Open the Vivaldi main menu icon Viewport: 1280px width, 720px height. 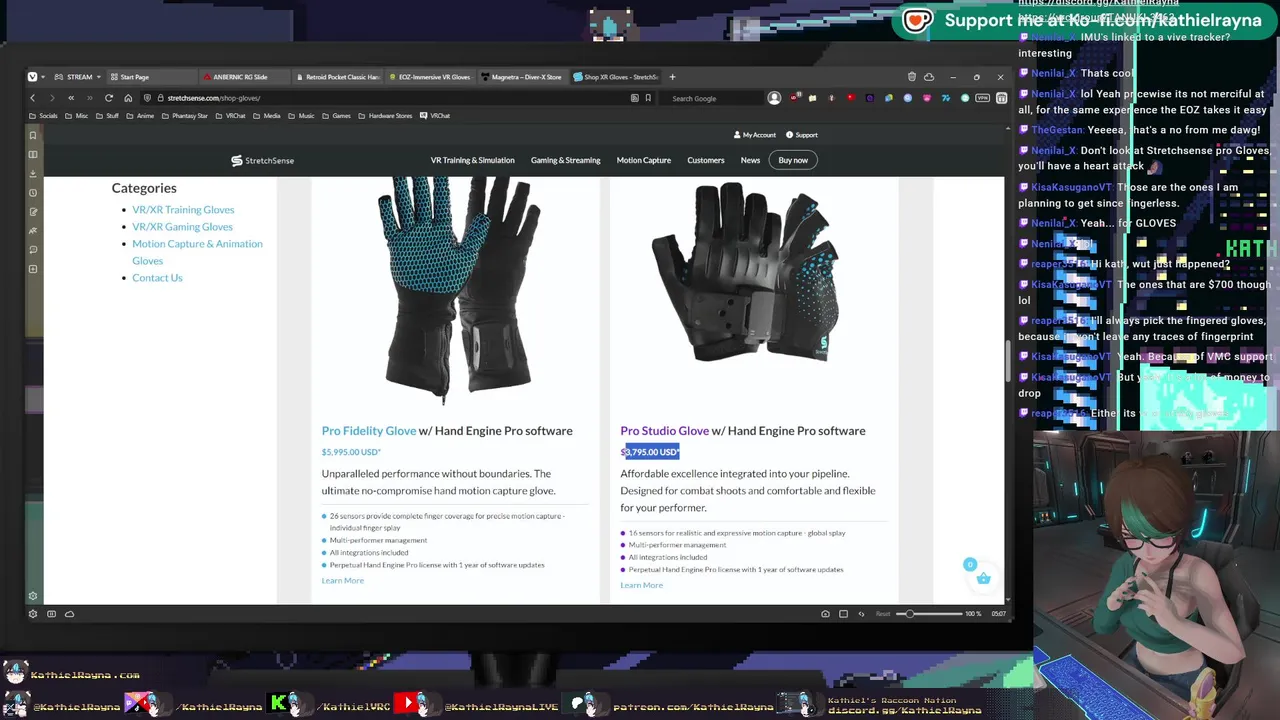(33, 77)
